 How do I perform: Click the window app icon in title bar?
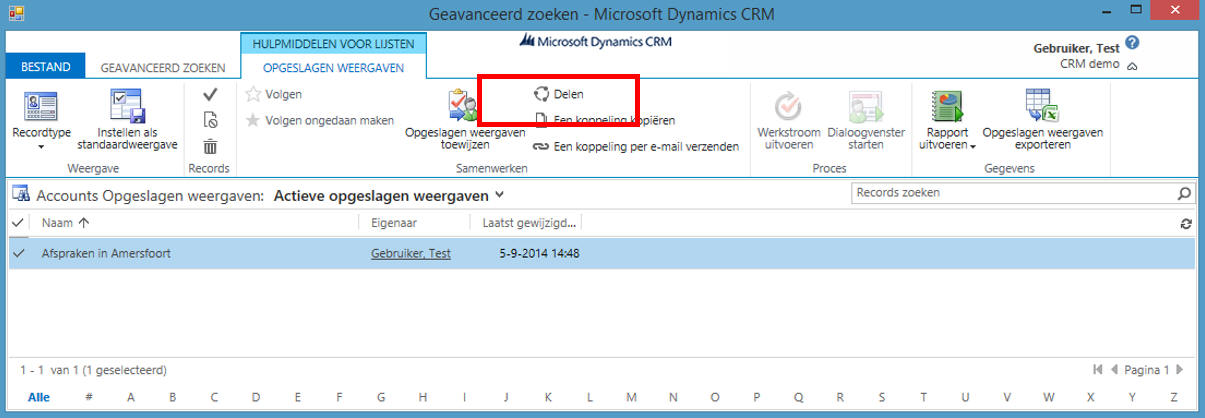[14, 13]
